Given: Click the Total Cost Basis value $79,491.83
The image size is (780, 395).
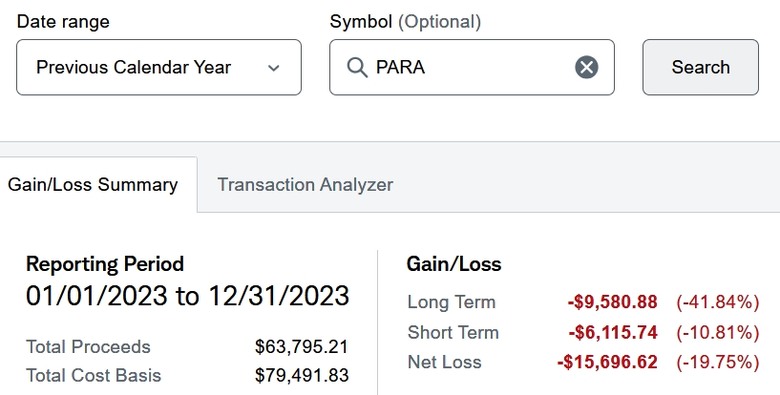Looking at the screenshot, I should tap(301, 375).
